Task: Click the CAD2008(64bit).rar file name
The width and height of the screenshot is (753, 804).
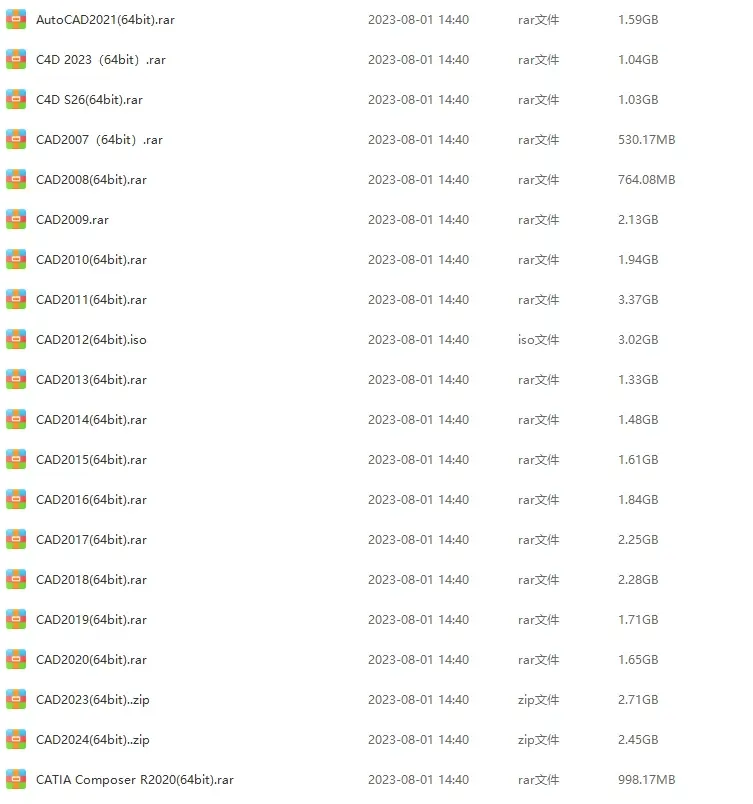Action: pyautogui.click(x=91, y=179)
